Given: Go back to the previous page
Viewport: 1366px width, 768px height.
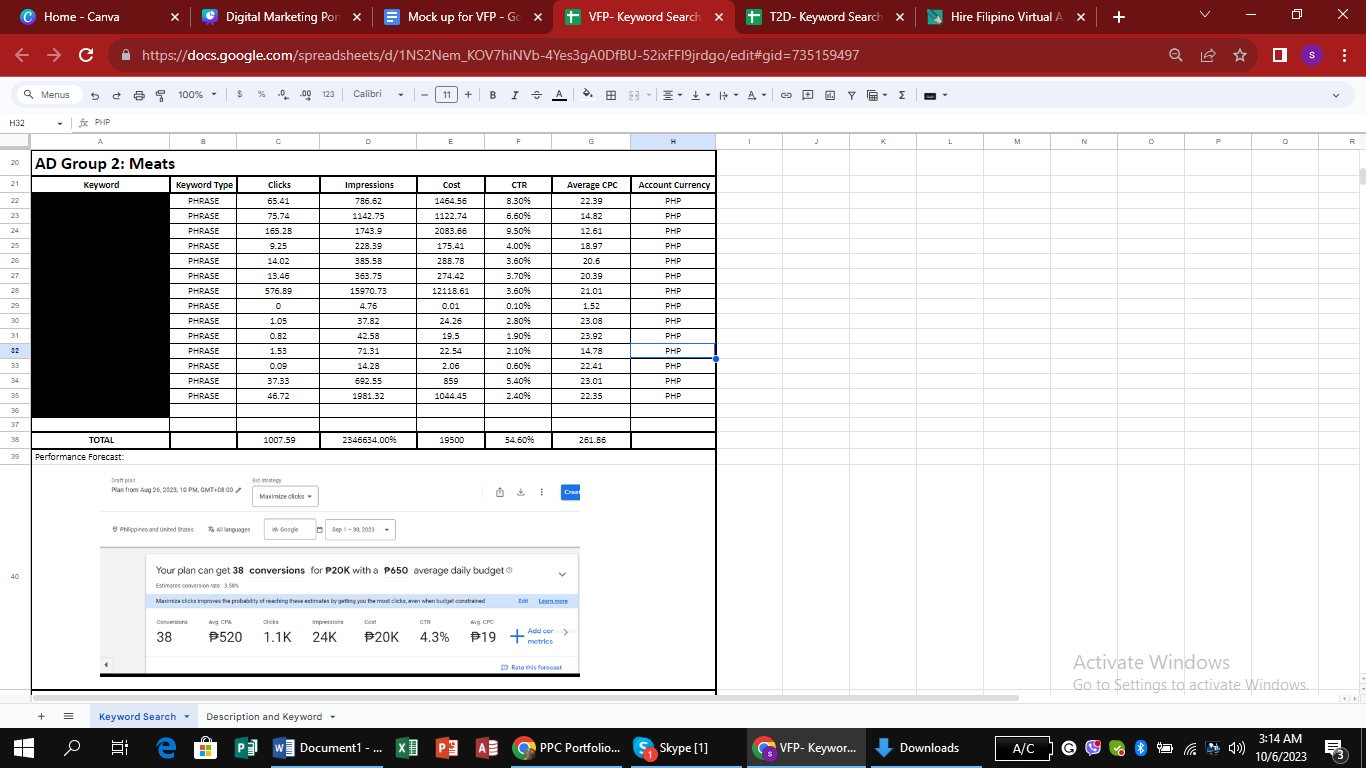Looking at the screenshot, I should pos(22,55).
